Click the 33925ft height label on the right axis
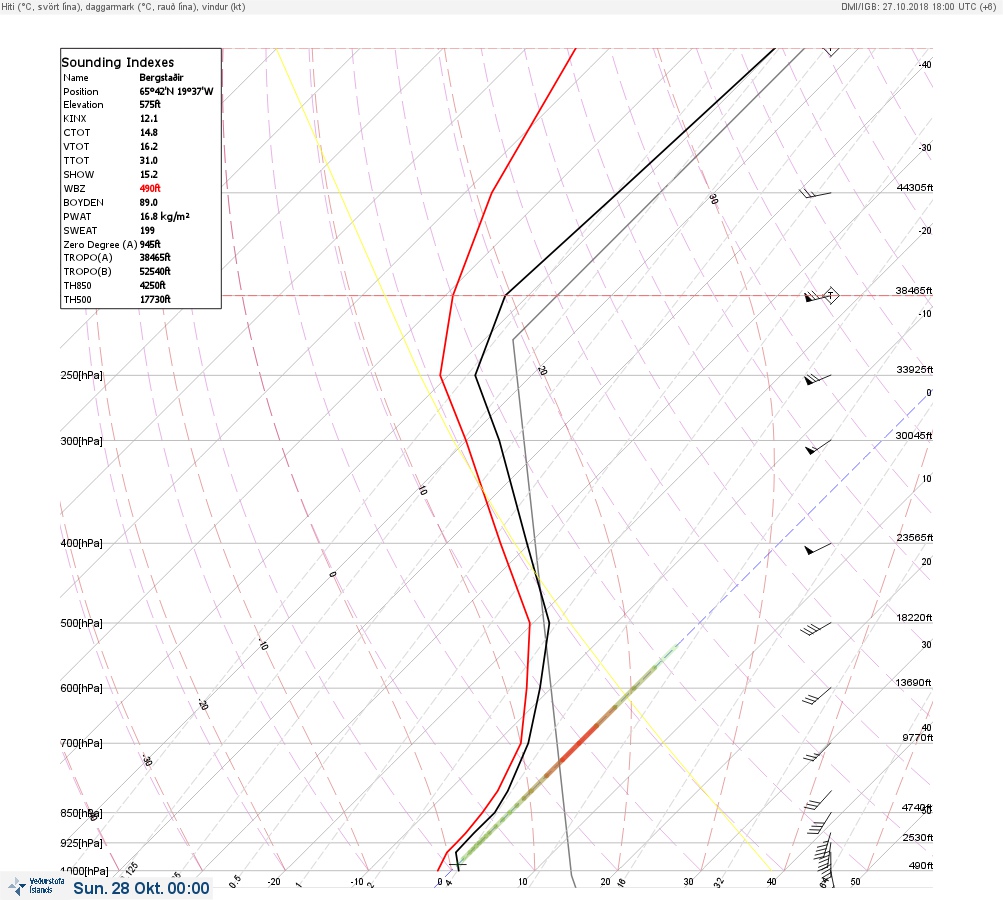 pyautogui.click(x=915, y=370)
